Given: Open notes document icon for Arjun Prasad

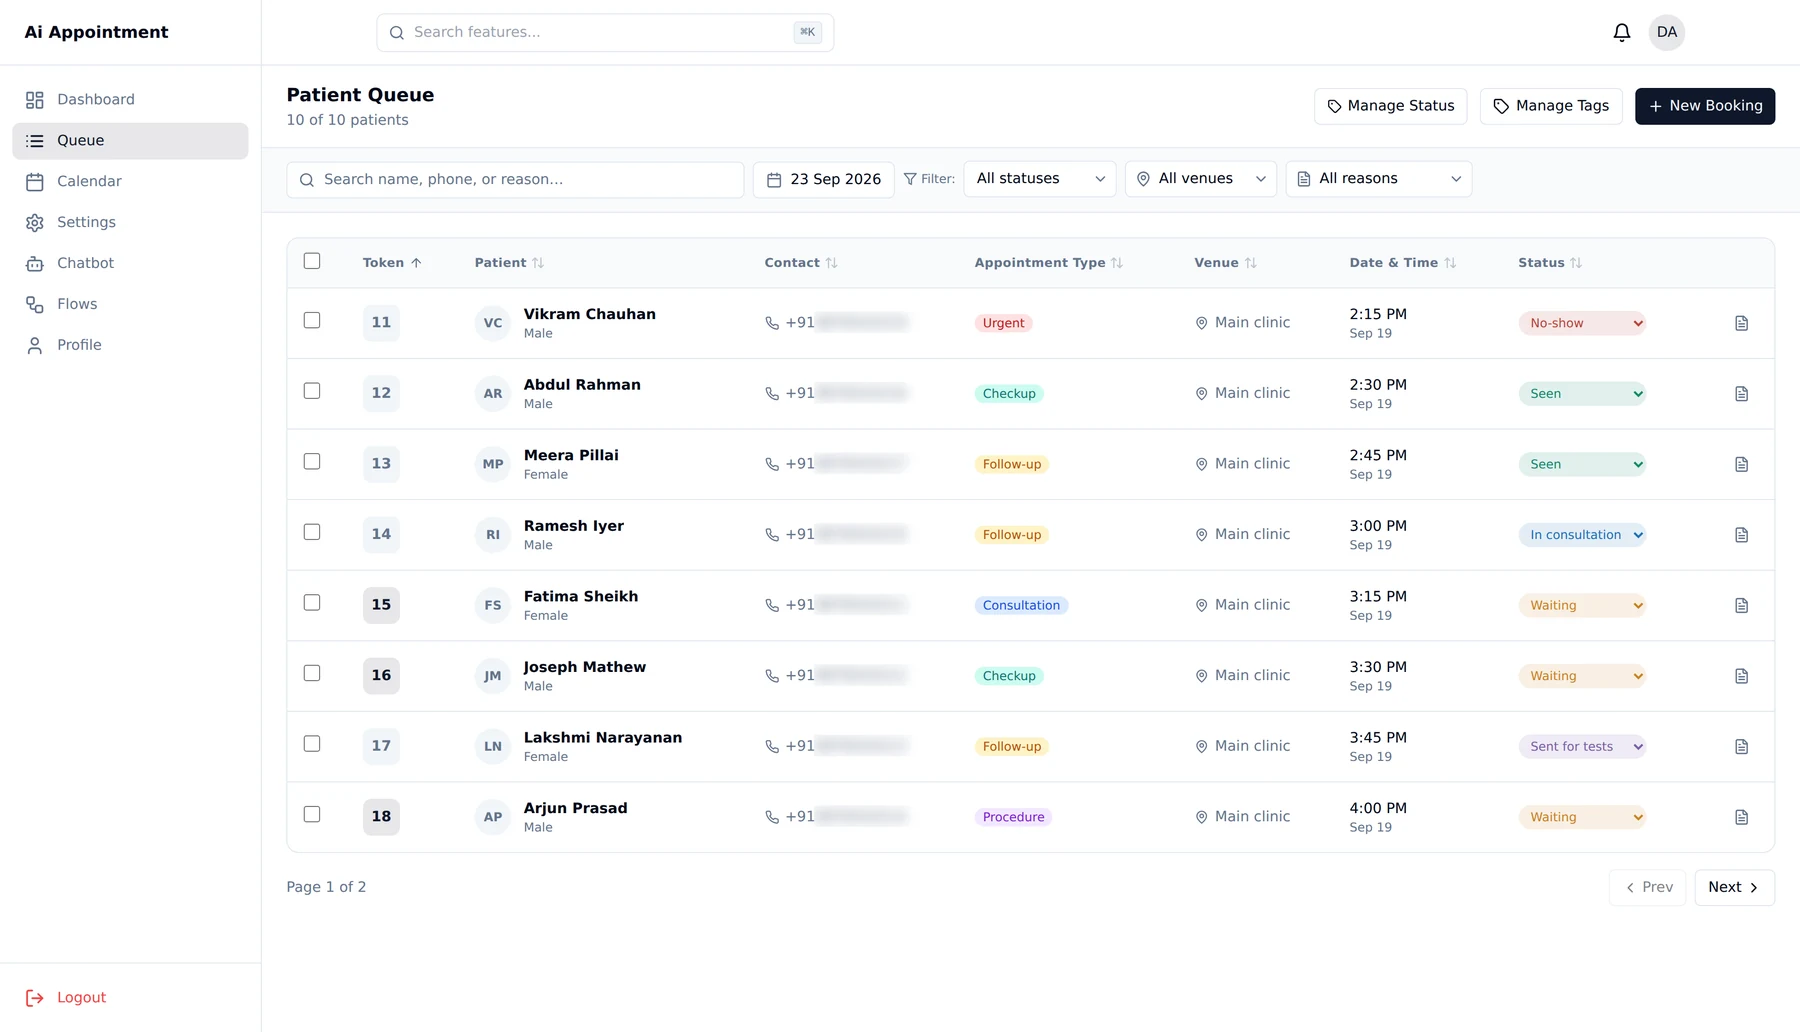Looking at the screenshot, I should click(1741, 817).
